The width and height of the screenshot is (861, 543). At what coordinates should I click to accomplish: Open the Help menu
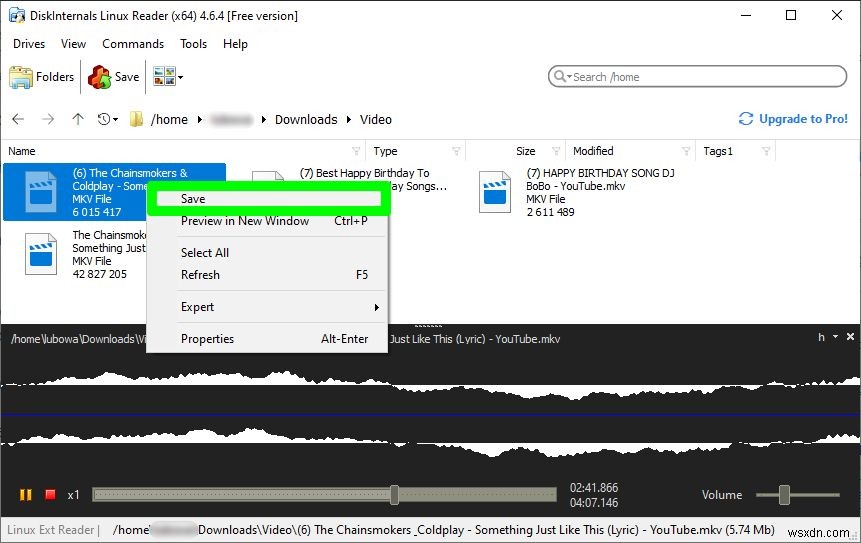point(235,44)
